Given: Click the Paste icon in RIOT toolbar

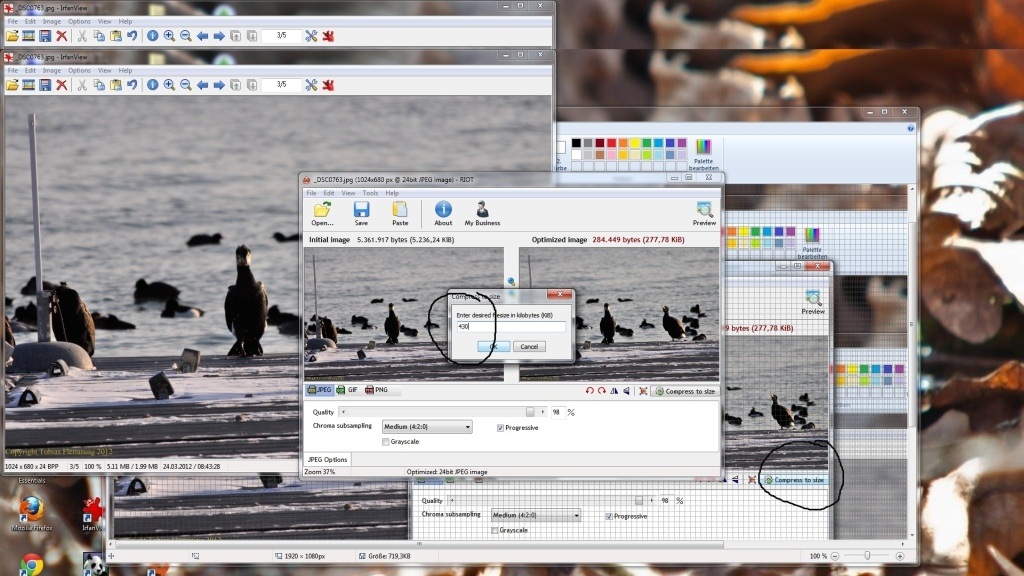Looking at the screenshot, I should pyautogui.click(x=400, y=214).
